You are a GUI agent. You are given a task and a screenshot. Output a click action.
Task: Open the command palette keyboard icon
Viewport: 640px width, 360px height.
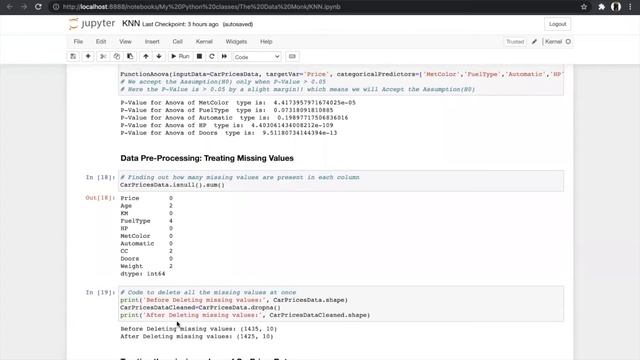click(292, 57)
